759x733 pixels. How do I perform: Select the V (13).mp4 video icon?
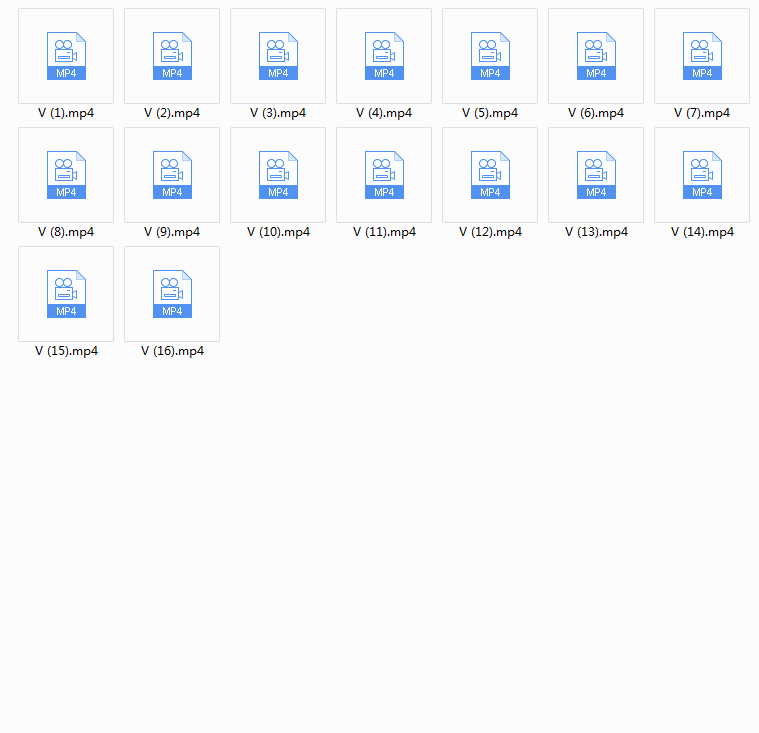[x=596, y=175]
